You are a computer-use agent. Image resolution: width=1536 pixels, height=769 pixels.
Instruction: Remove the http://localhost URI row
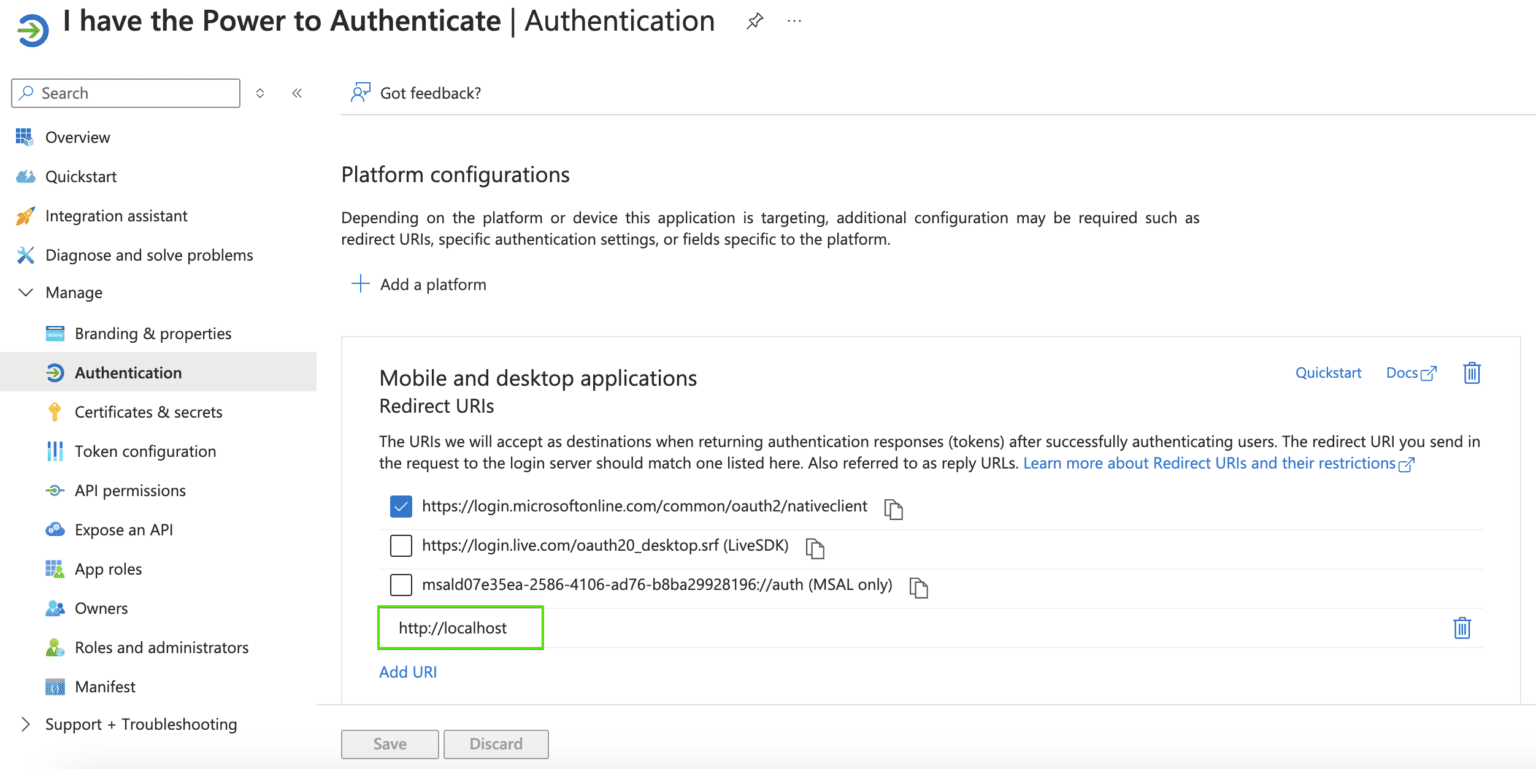click(x=1461, y=627)
